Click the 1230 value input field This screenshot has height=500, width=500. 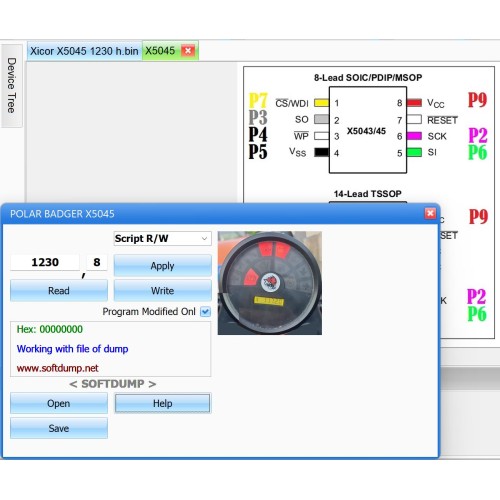(x=45, y=262)
